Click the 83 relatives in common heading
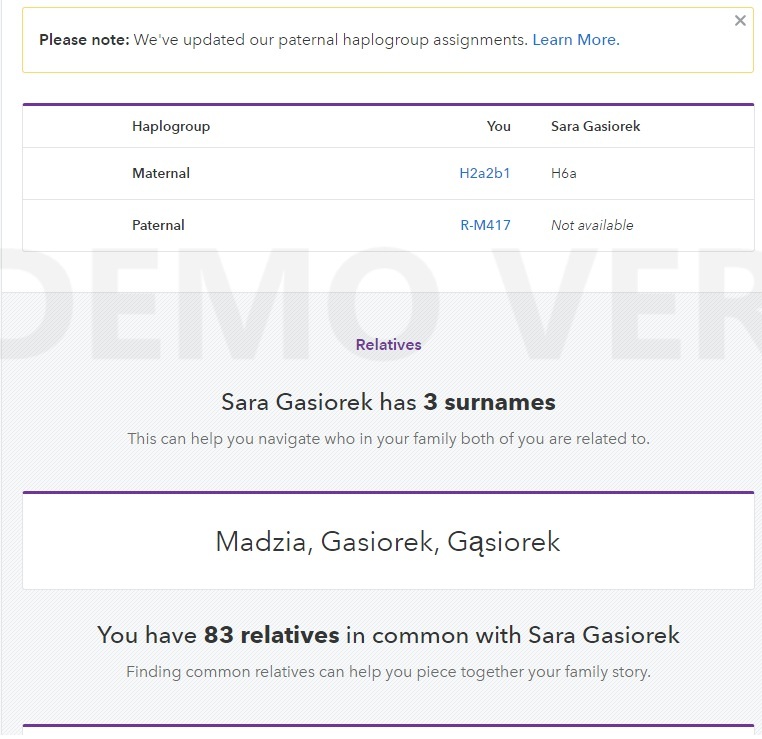The width and height of the screenshot is (762, 739). pyautogui.click(x=388, y=635)
